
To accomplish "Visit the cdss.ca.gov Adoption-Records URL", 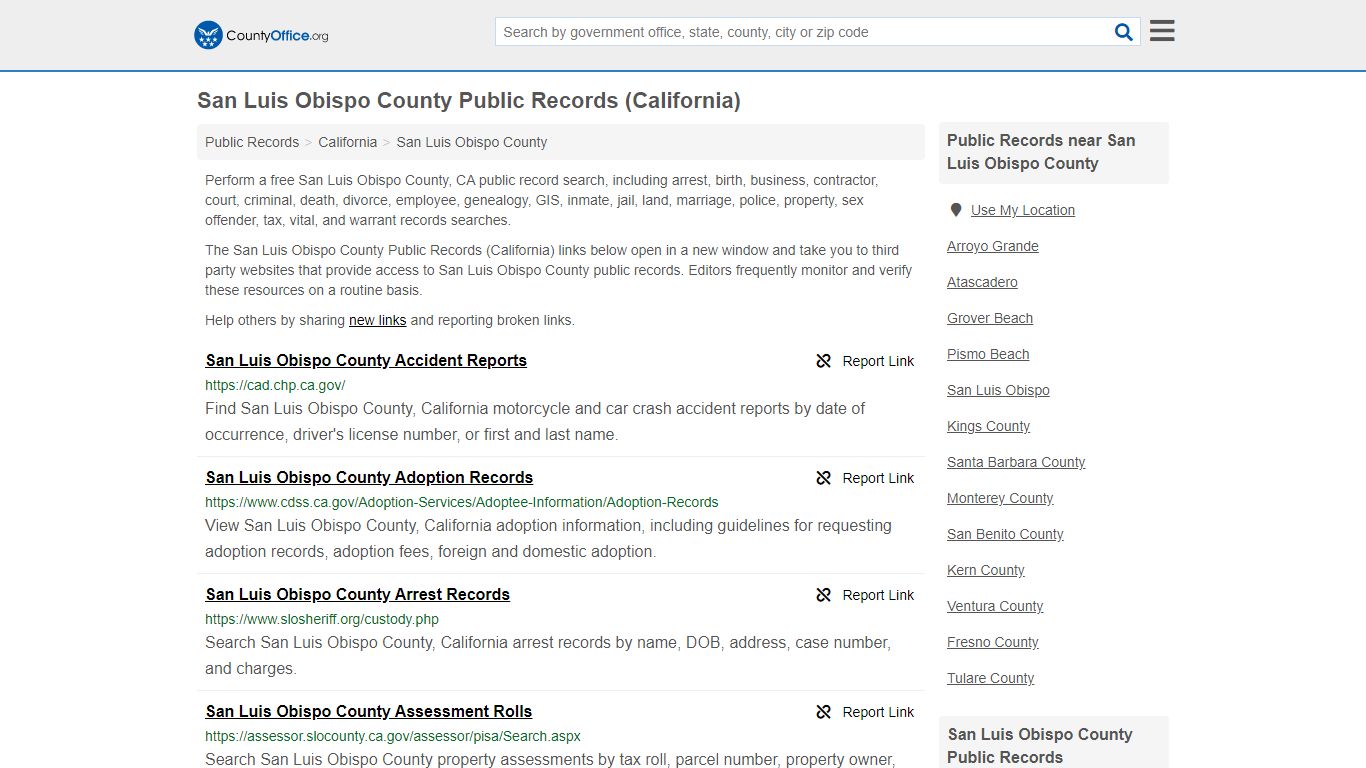I will (462, 502).
